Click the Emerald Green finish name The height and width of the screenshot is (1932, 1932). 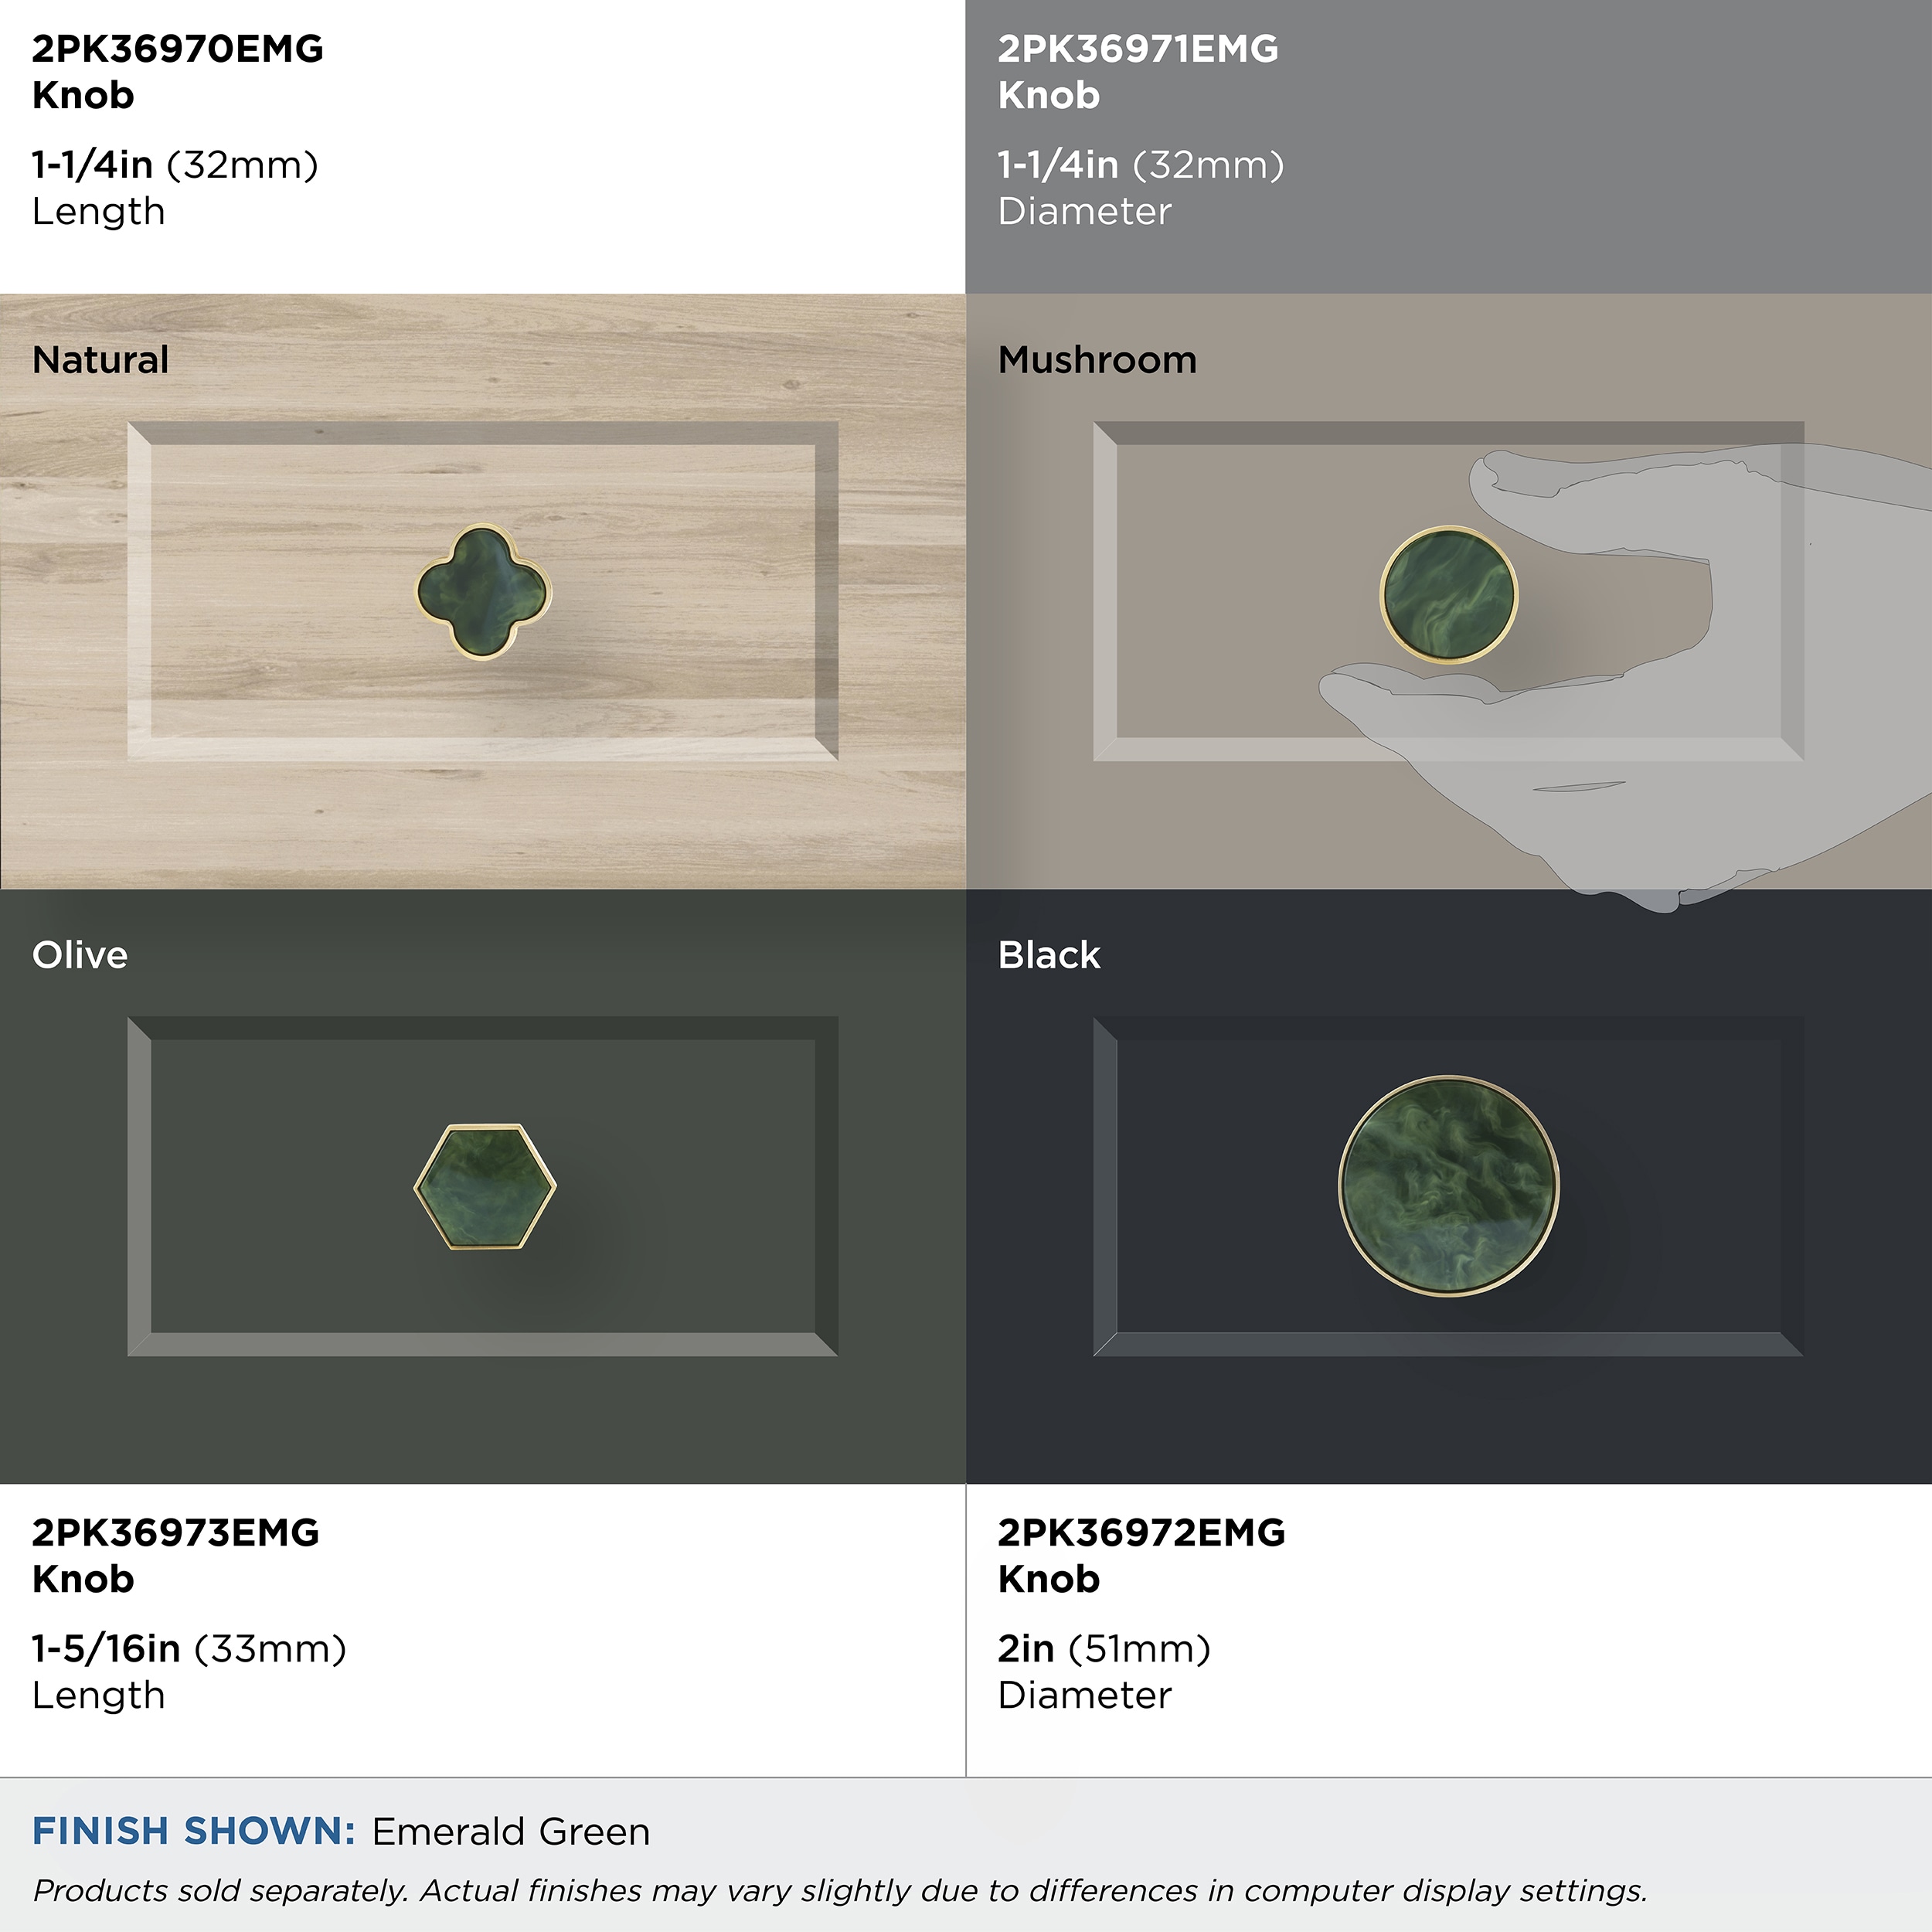coord(511,1832)
